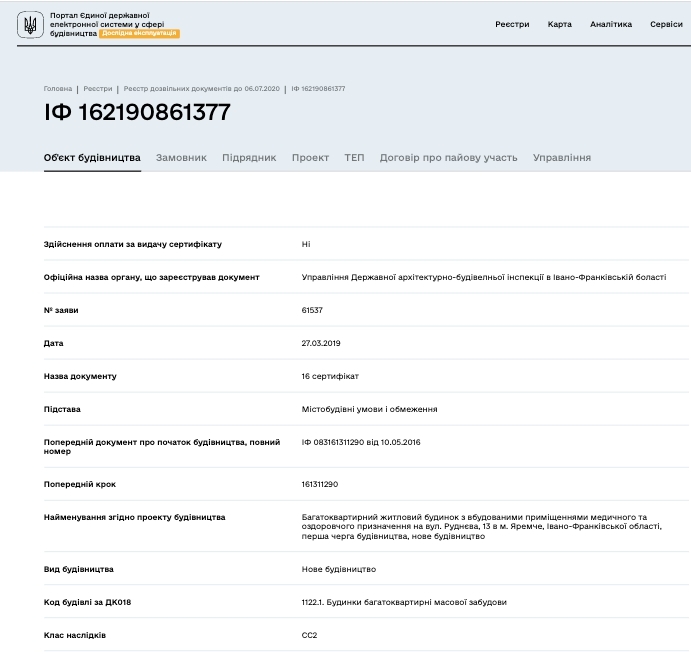
Task: Select the Об'єкт будівництва tab
Action: click(92, 158)
